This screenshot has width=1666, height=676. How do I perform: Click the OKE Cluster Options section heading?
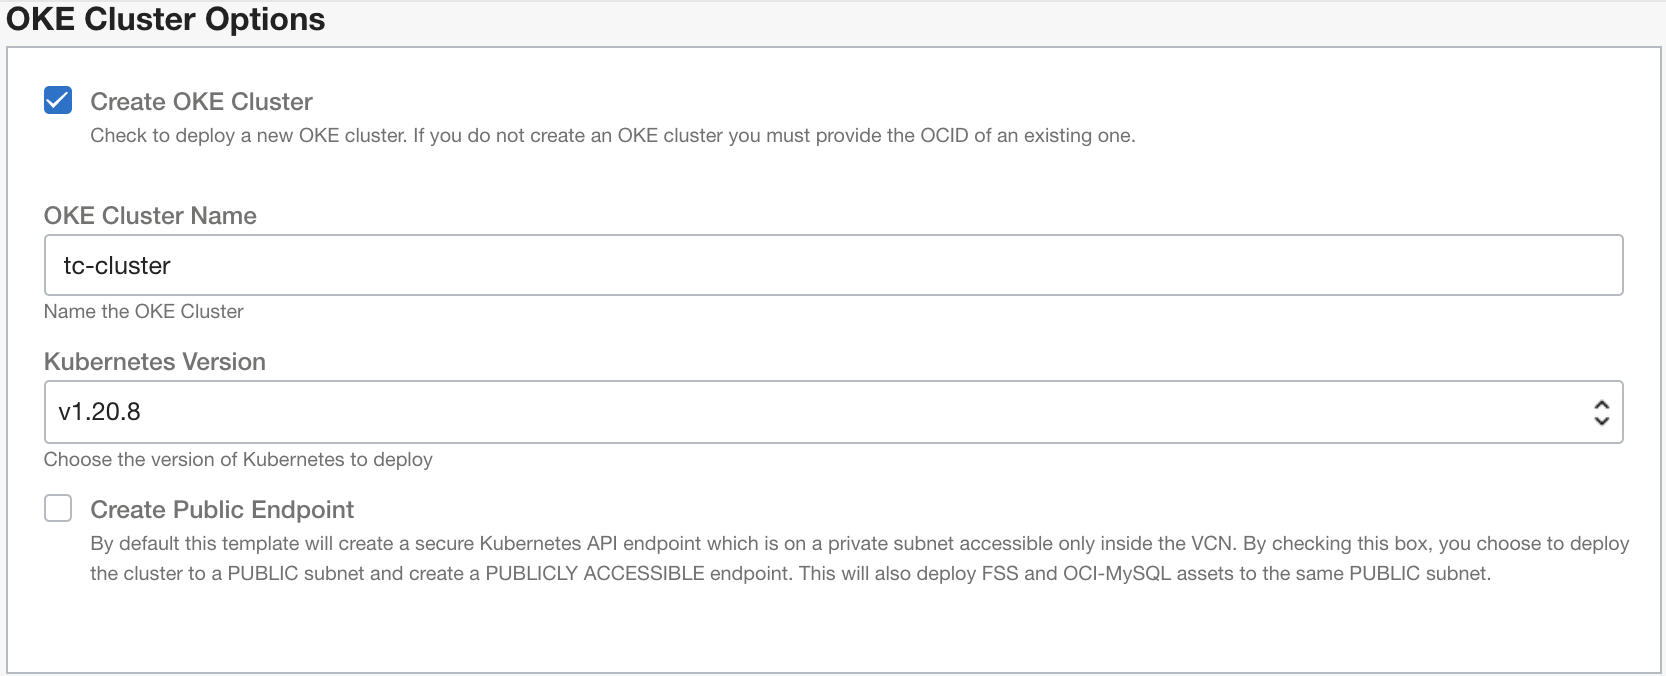click(166, 19)
